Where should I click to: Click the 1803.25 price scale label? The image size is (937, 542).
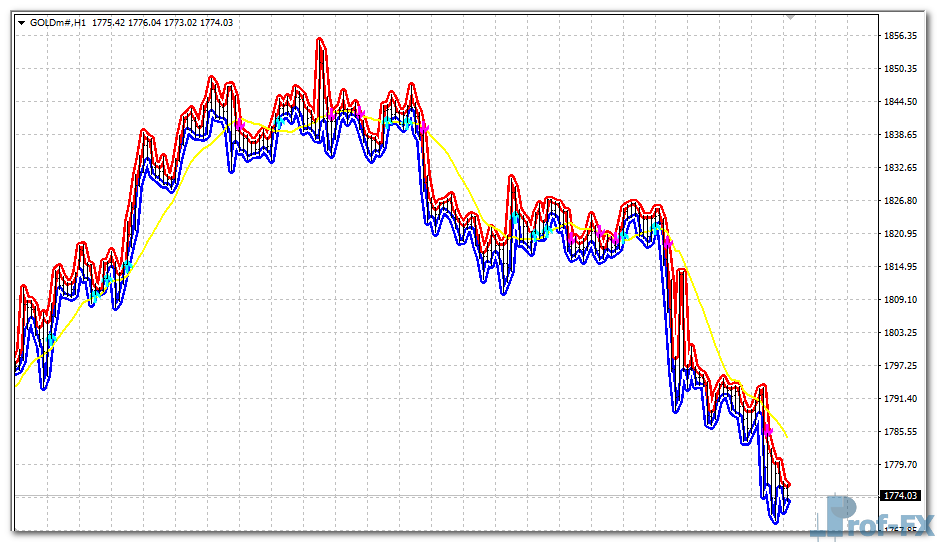901,332
